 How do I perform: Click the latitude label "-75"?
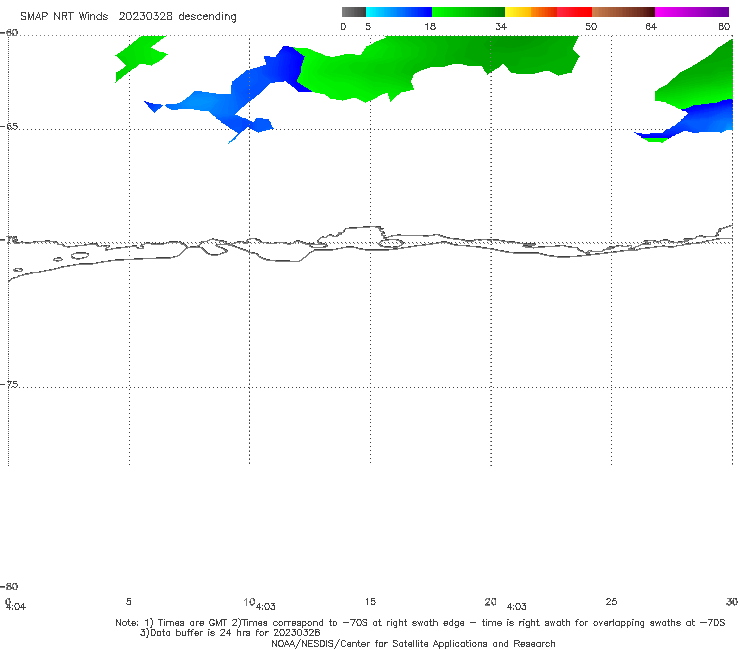[9, 384]
